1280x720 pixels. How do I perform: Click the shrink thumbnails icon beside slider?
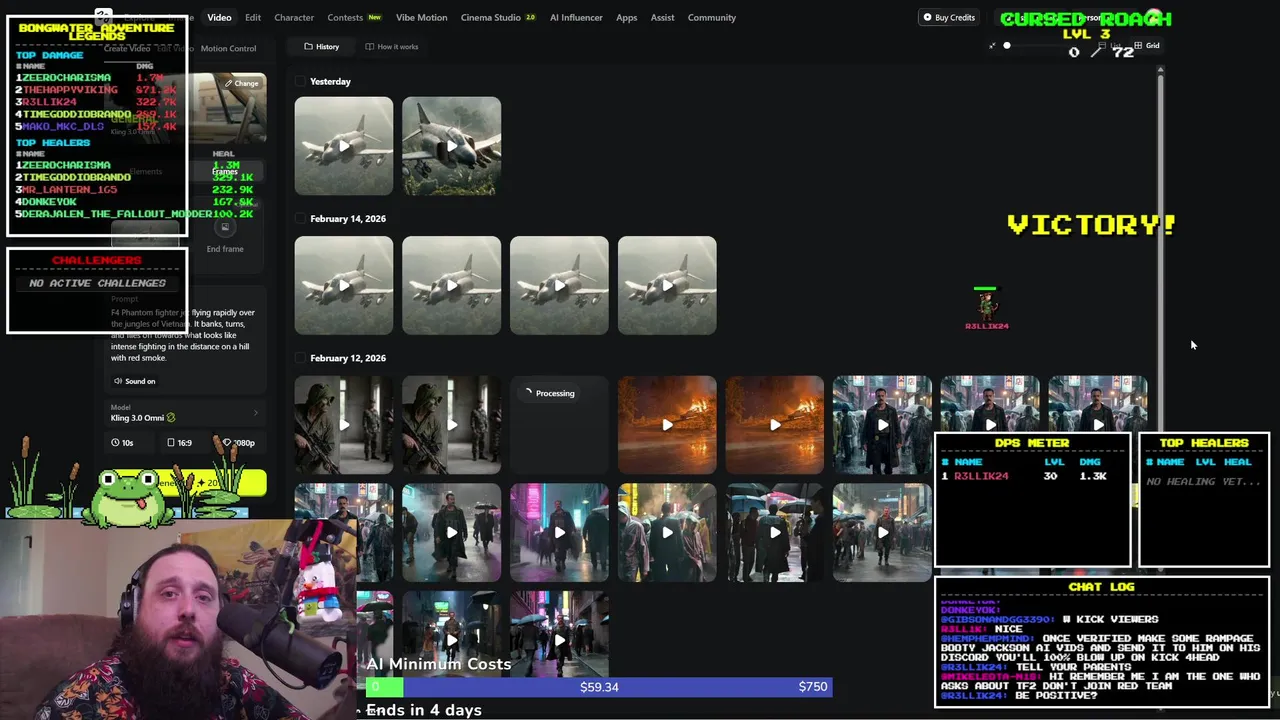(x=992, y=45)
